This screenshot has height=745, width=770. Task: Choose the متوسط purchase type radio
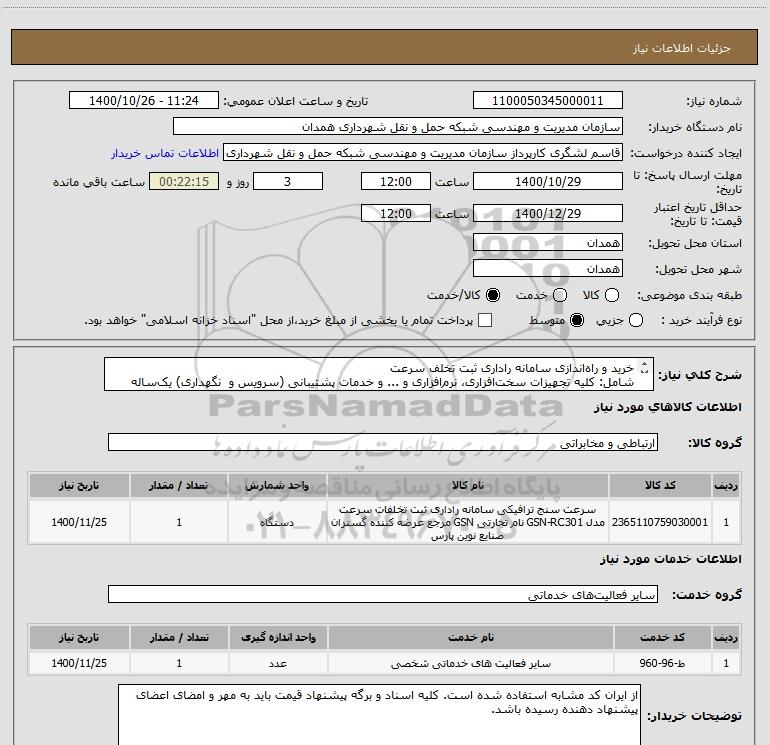577,320
